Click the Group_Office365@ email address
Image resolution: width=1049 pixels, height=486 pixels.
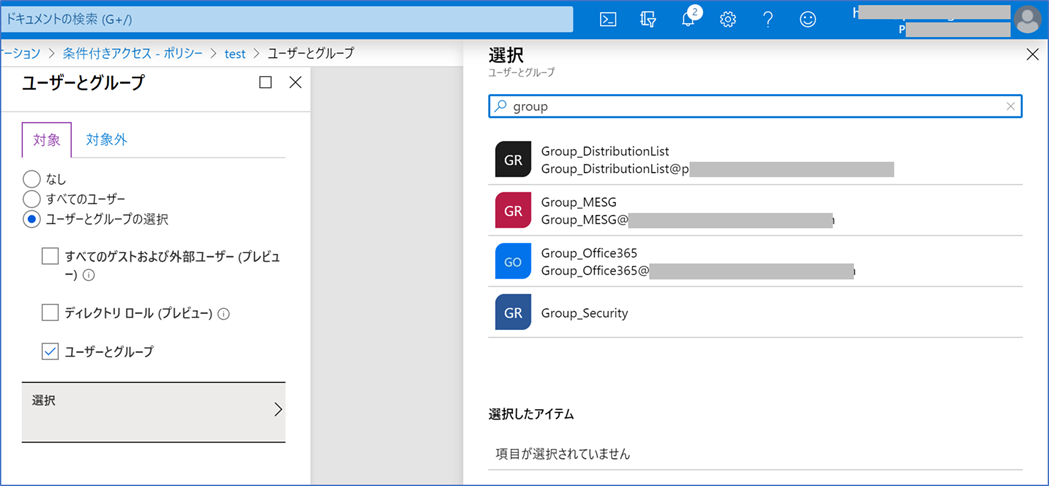(x=595, y=270)
